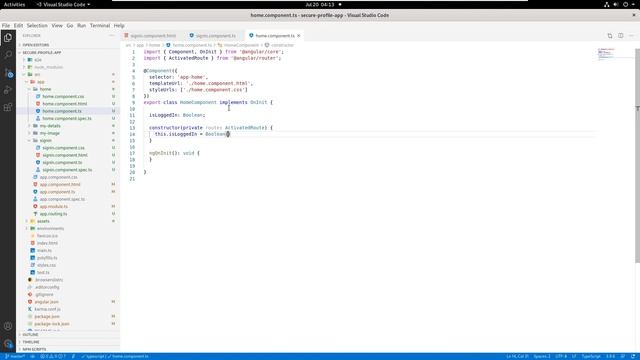Open the Go menu
The height and width of the screenshot is (360, 640).
coord(70,25)
